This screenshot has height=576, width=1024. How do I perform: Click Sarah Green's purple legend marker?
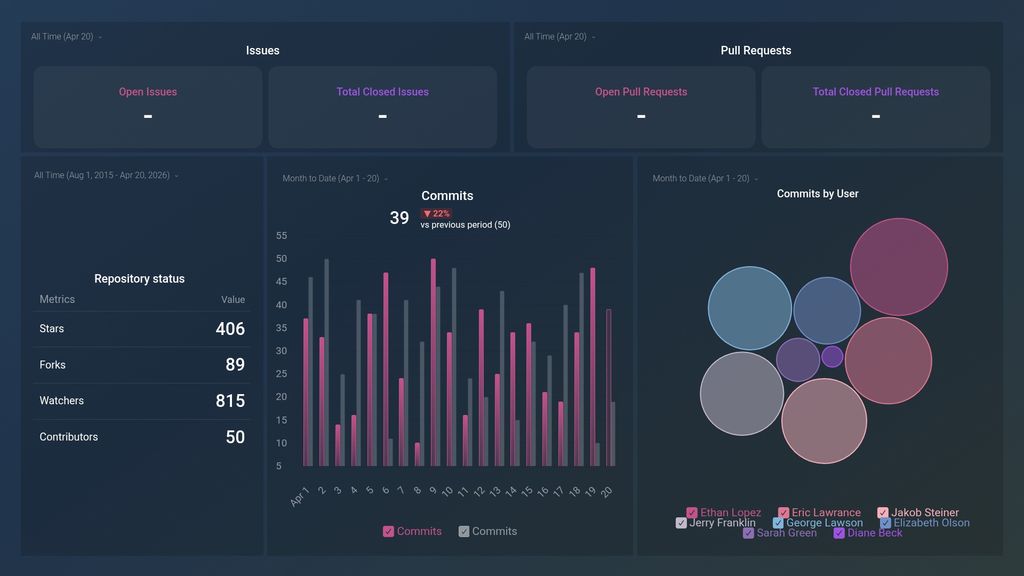[x=748, y=532]
